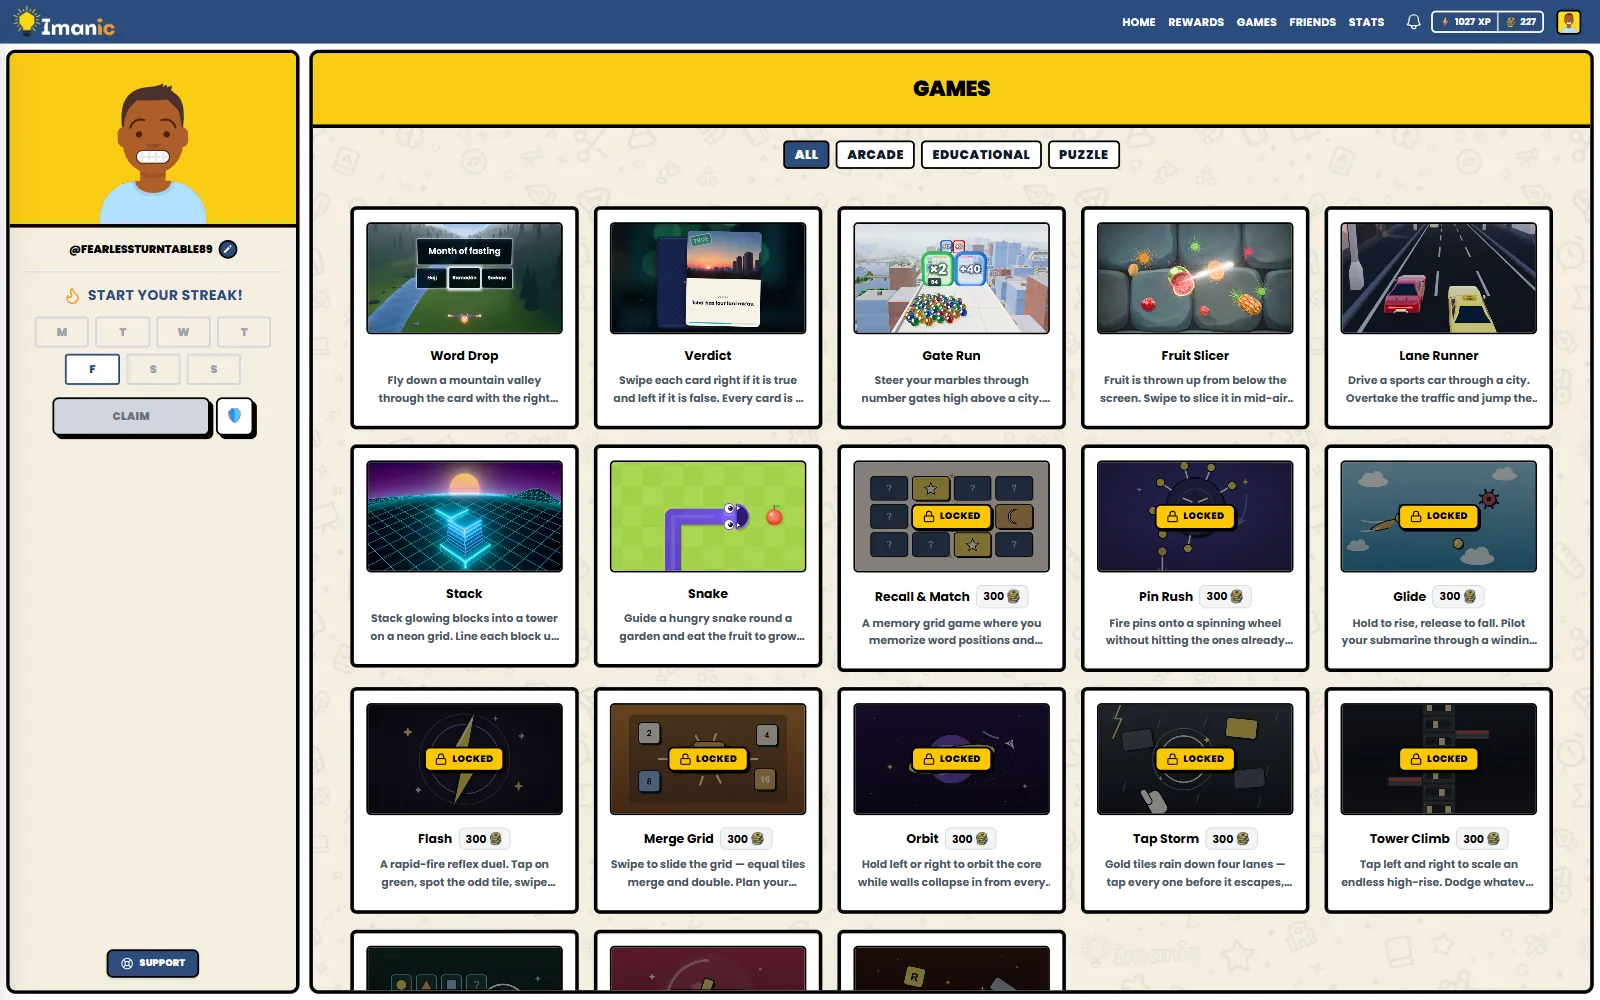The image size is (1600, 1000).
Task: Click the Locked badge on Merge Grid
Action: point(708,759)
